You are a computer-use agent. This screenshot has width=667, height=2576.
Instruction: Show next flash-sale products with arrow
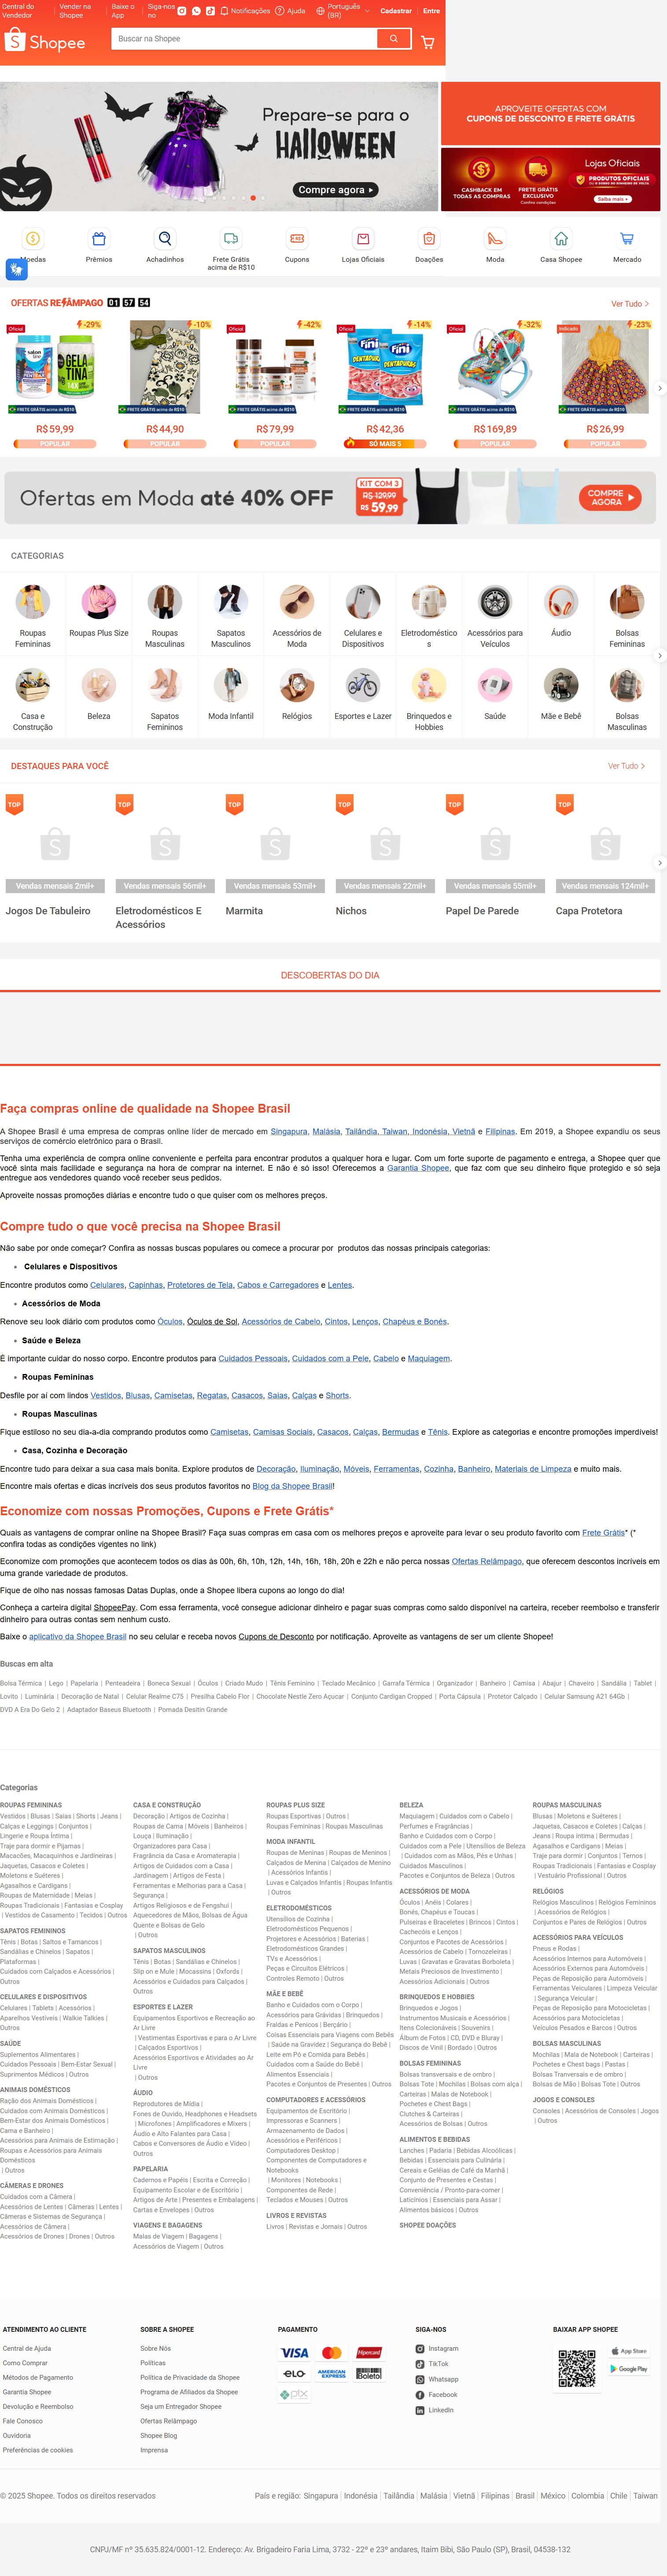point(659,388)
